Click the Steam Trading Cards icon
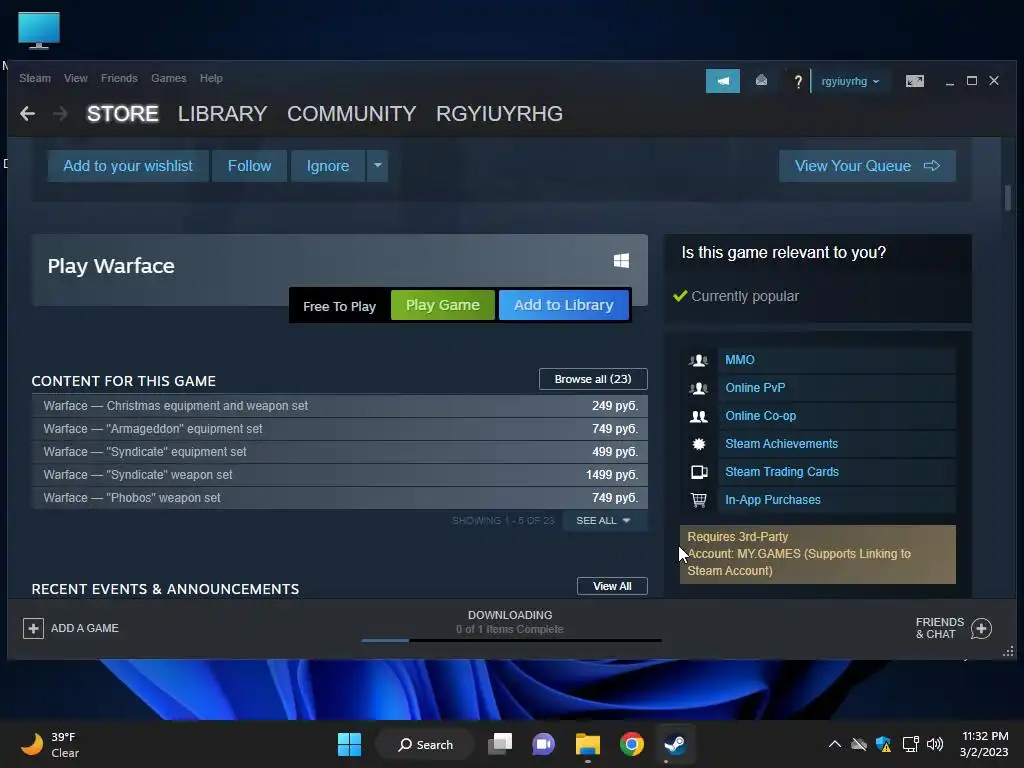 (699, 472)
